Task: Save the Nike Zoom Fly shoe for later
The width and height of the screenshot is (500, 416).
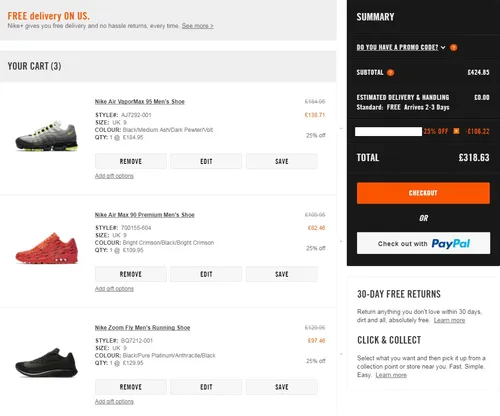Action: [x=282, y=387]
